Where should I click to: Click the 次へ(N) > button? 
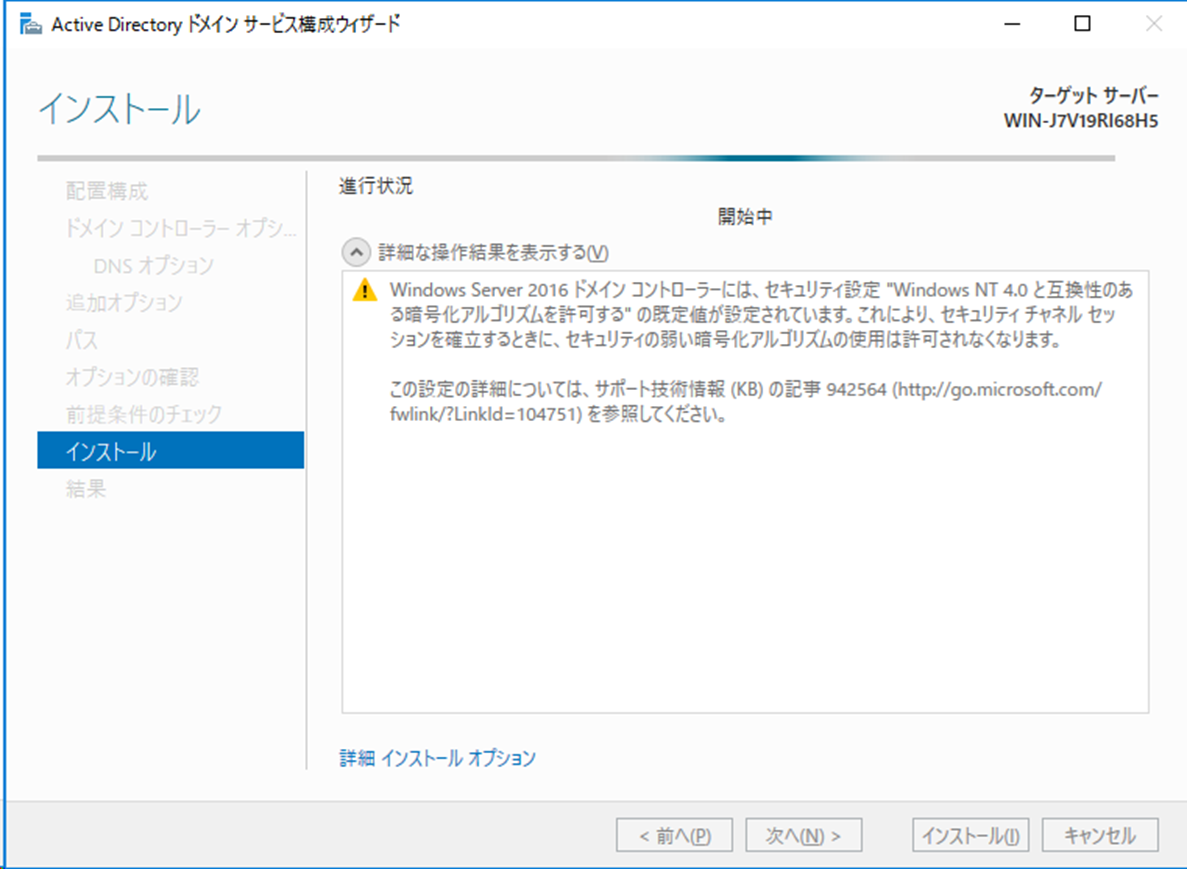coord(803,835)
